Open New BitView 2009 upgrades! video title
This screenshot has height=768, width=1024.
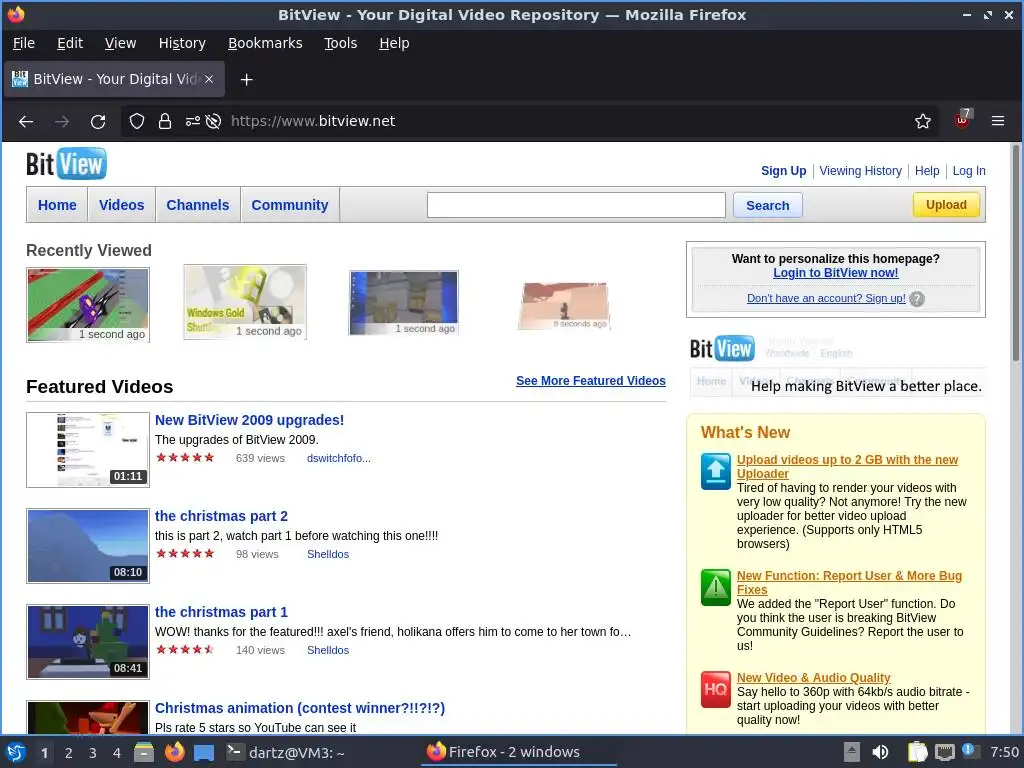[249, 420]
